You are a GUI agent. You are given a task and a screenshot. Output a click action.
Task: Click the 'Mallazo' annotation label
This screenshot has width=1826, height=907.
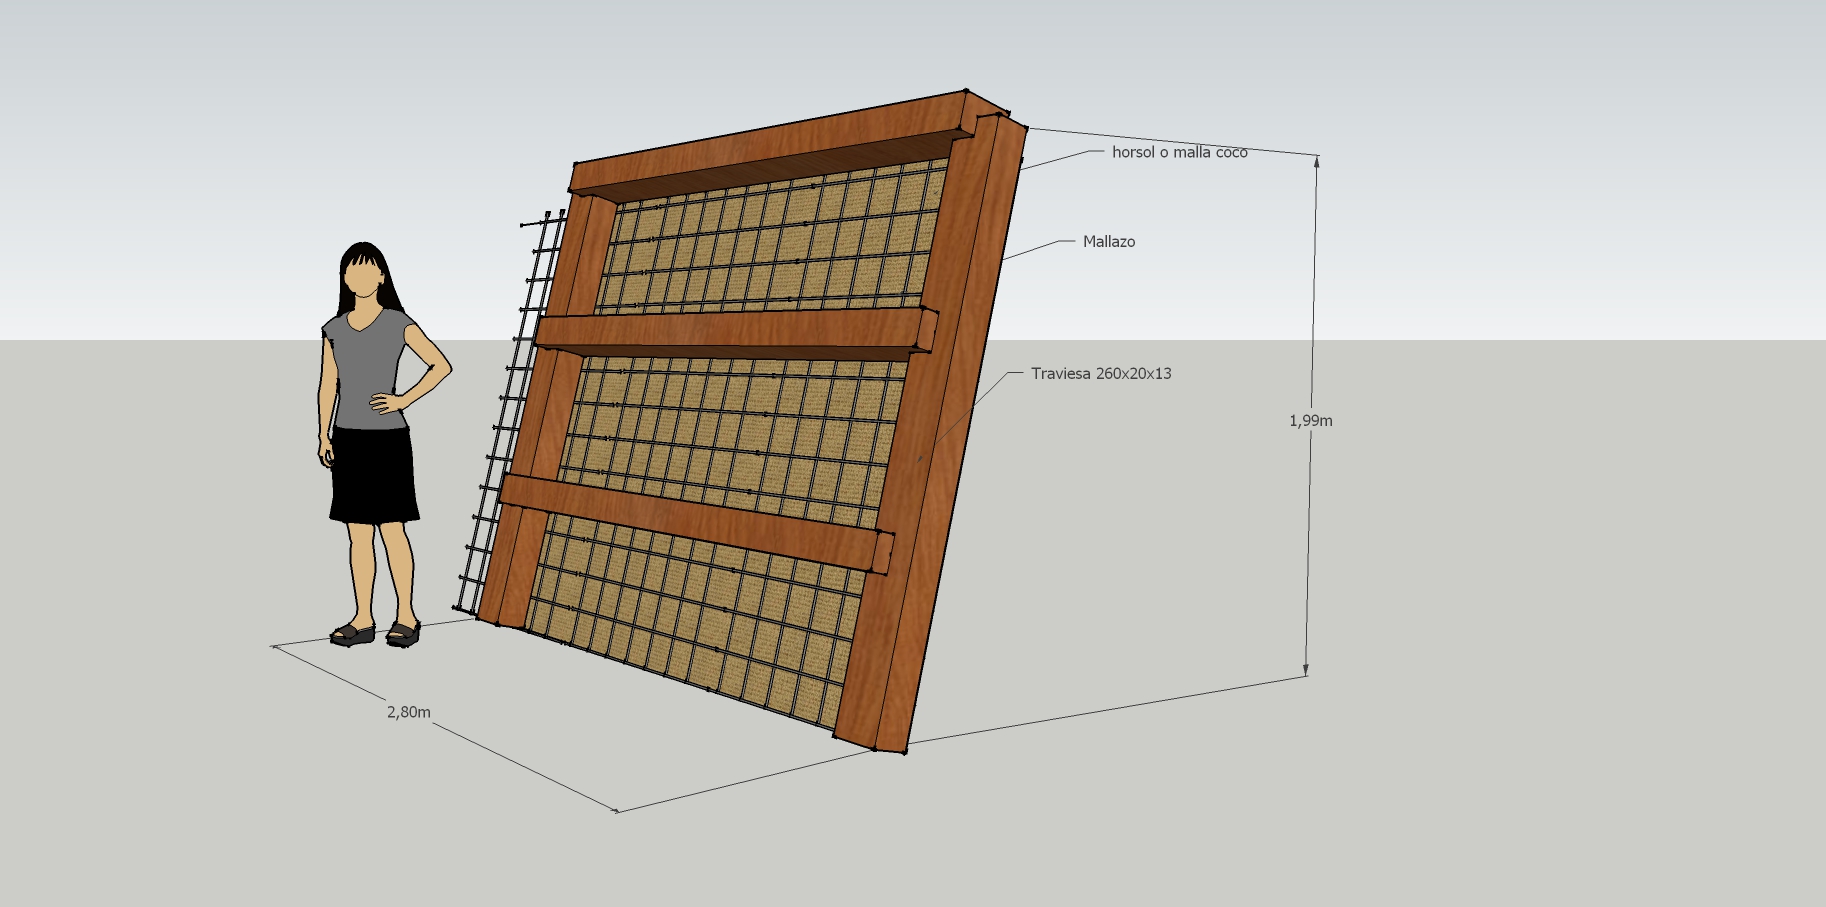coord(1108,241)
